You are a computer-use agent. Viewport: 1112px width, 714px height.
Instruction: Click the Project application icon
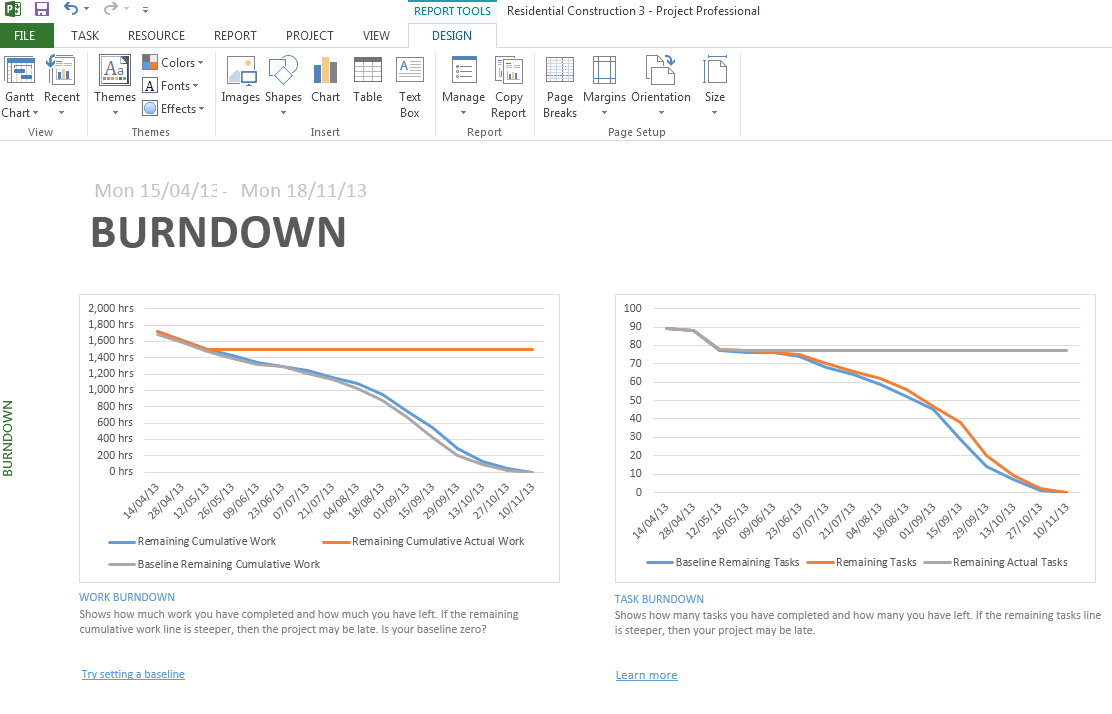coord(13,9)
